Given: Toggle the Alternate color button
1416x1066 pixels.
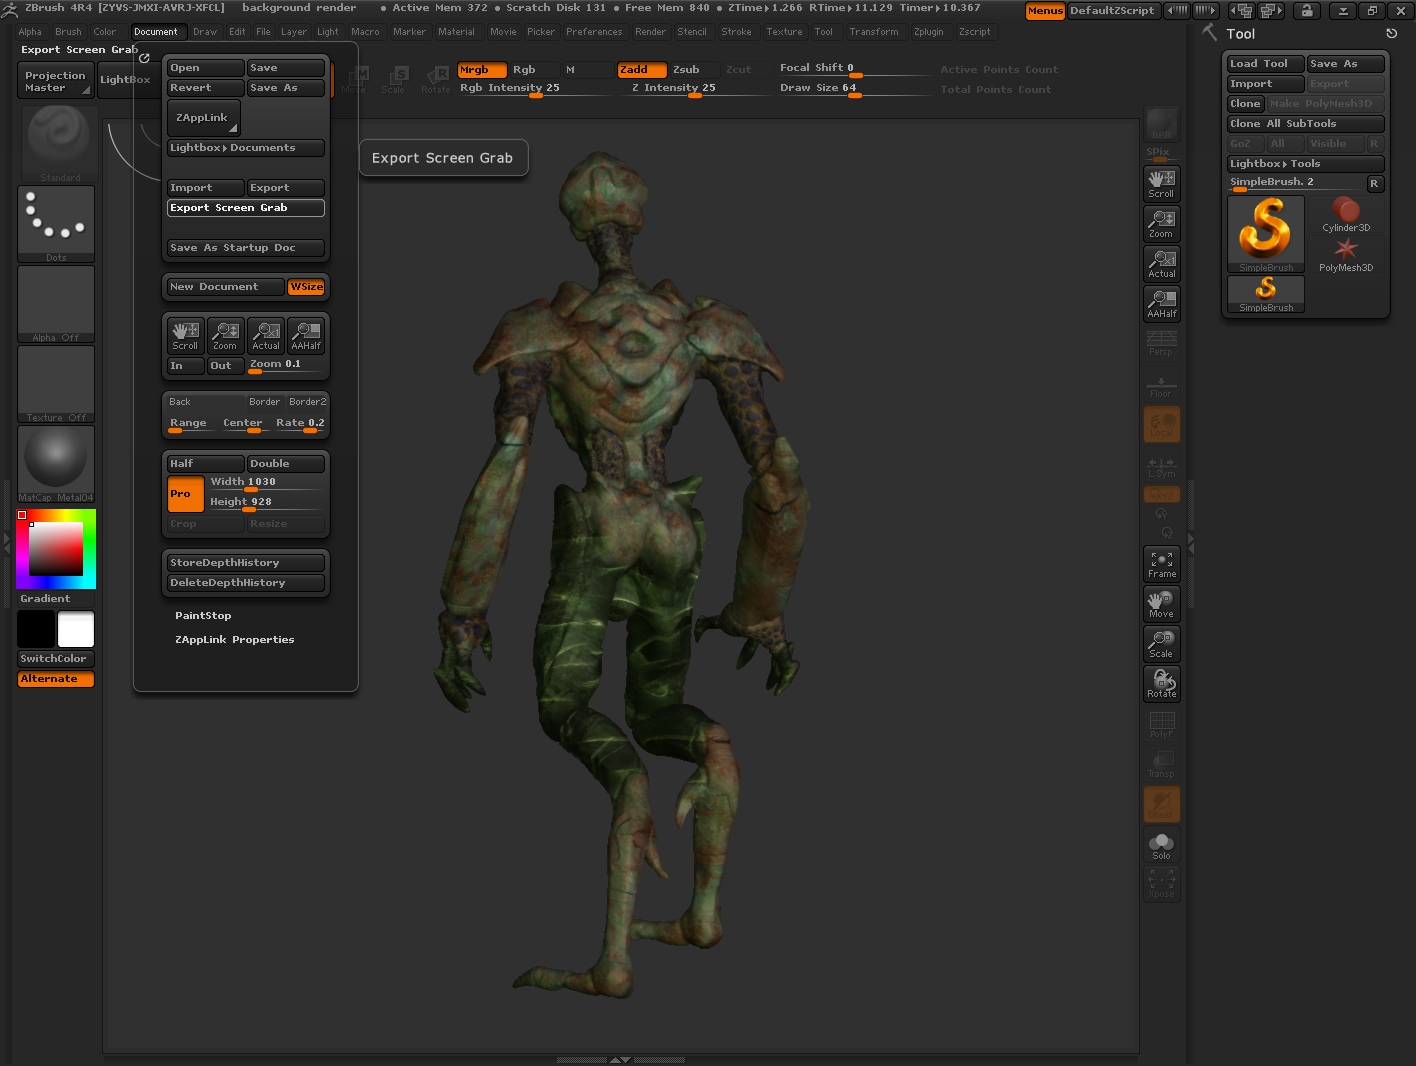Looking at the screenshot, I should 56,679.
